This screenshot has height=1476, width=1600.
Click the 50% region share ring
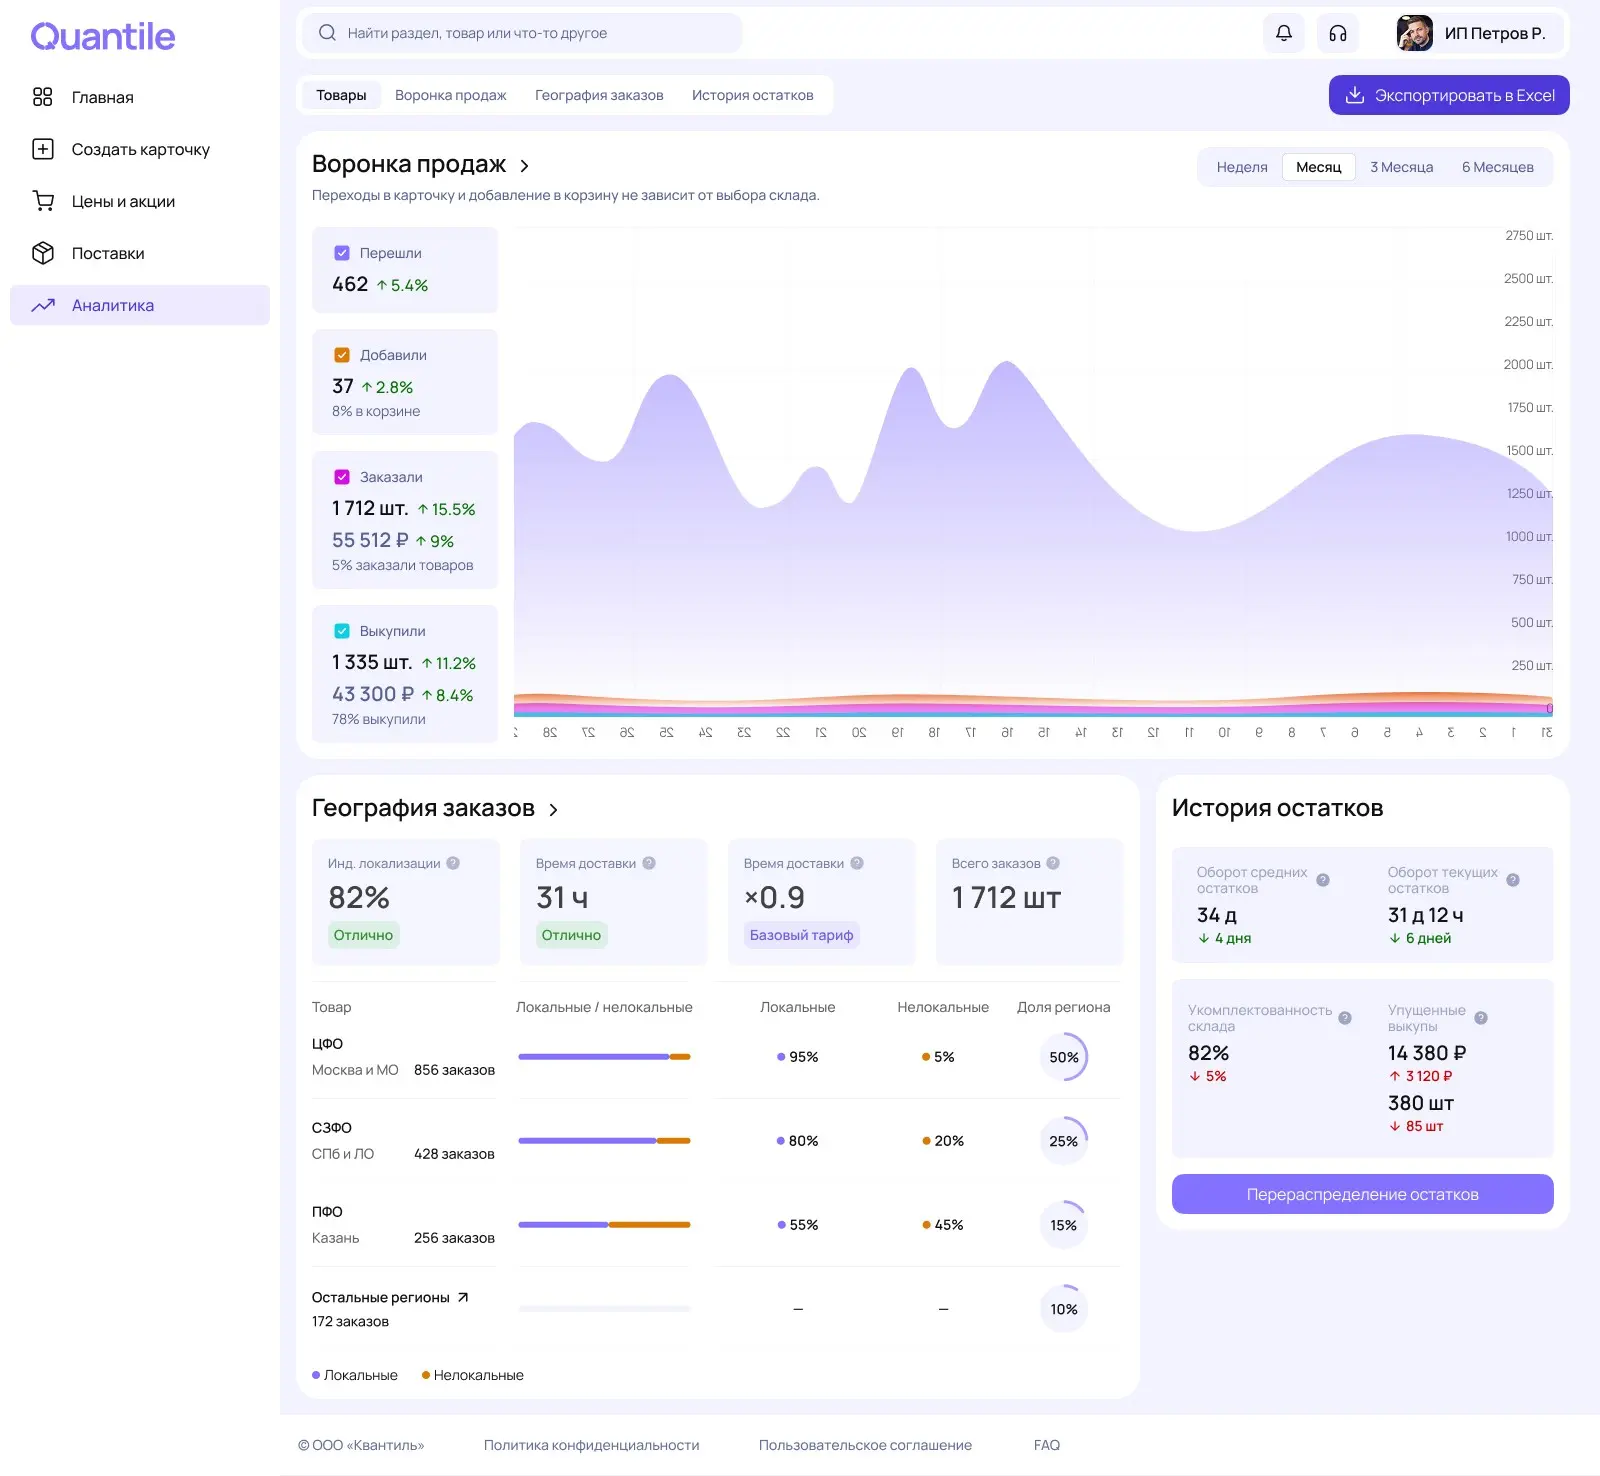[1063, 1057]
